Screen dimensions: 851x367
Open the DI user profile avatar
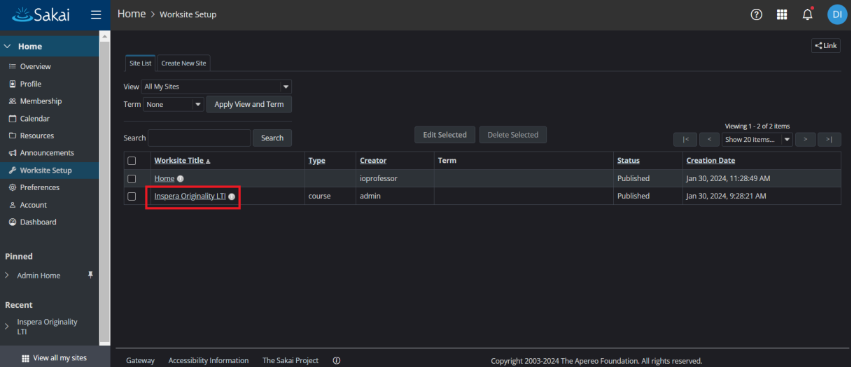[x=836, y=15]
